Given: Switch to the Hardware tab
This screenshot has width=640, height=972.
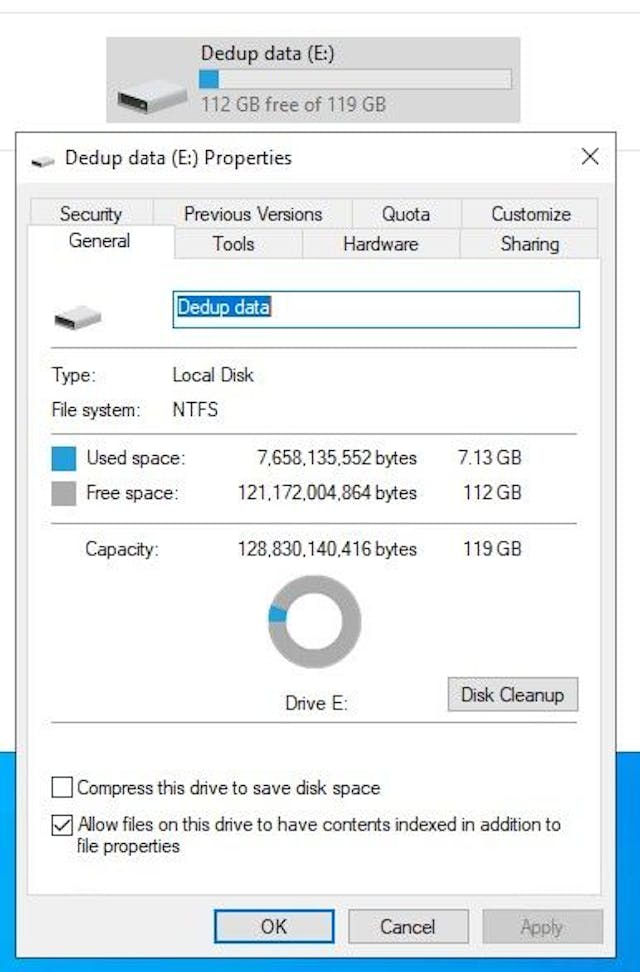Looking at the screenshot, I should pyautogui.click(x=380, y=244).
